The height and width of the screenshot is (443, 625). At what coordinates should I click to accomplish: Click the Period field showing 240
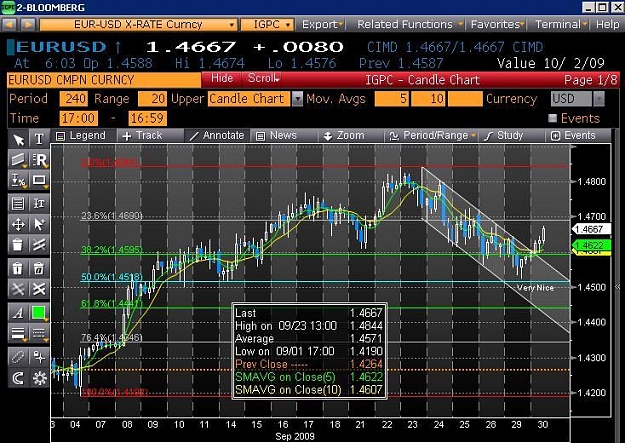tap(74, 98)
